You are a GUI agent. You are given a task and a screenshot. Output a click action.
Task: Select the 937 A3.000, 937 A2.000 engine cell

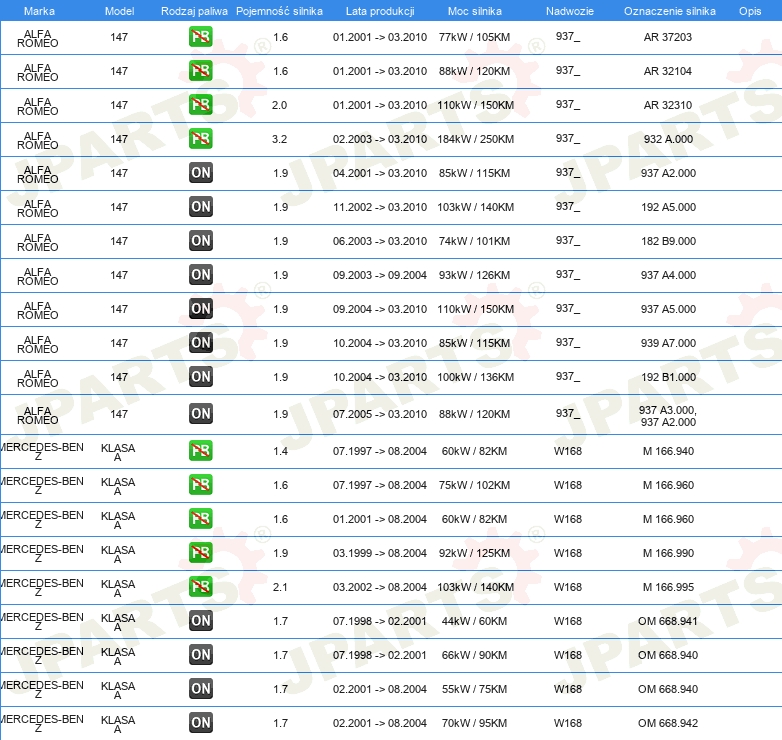(x=668, y=416)
